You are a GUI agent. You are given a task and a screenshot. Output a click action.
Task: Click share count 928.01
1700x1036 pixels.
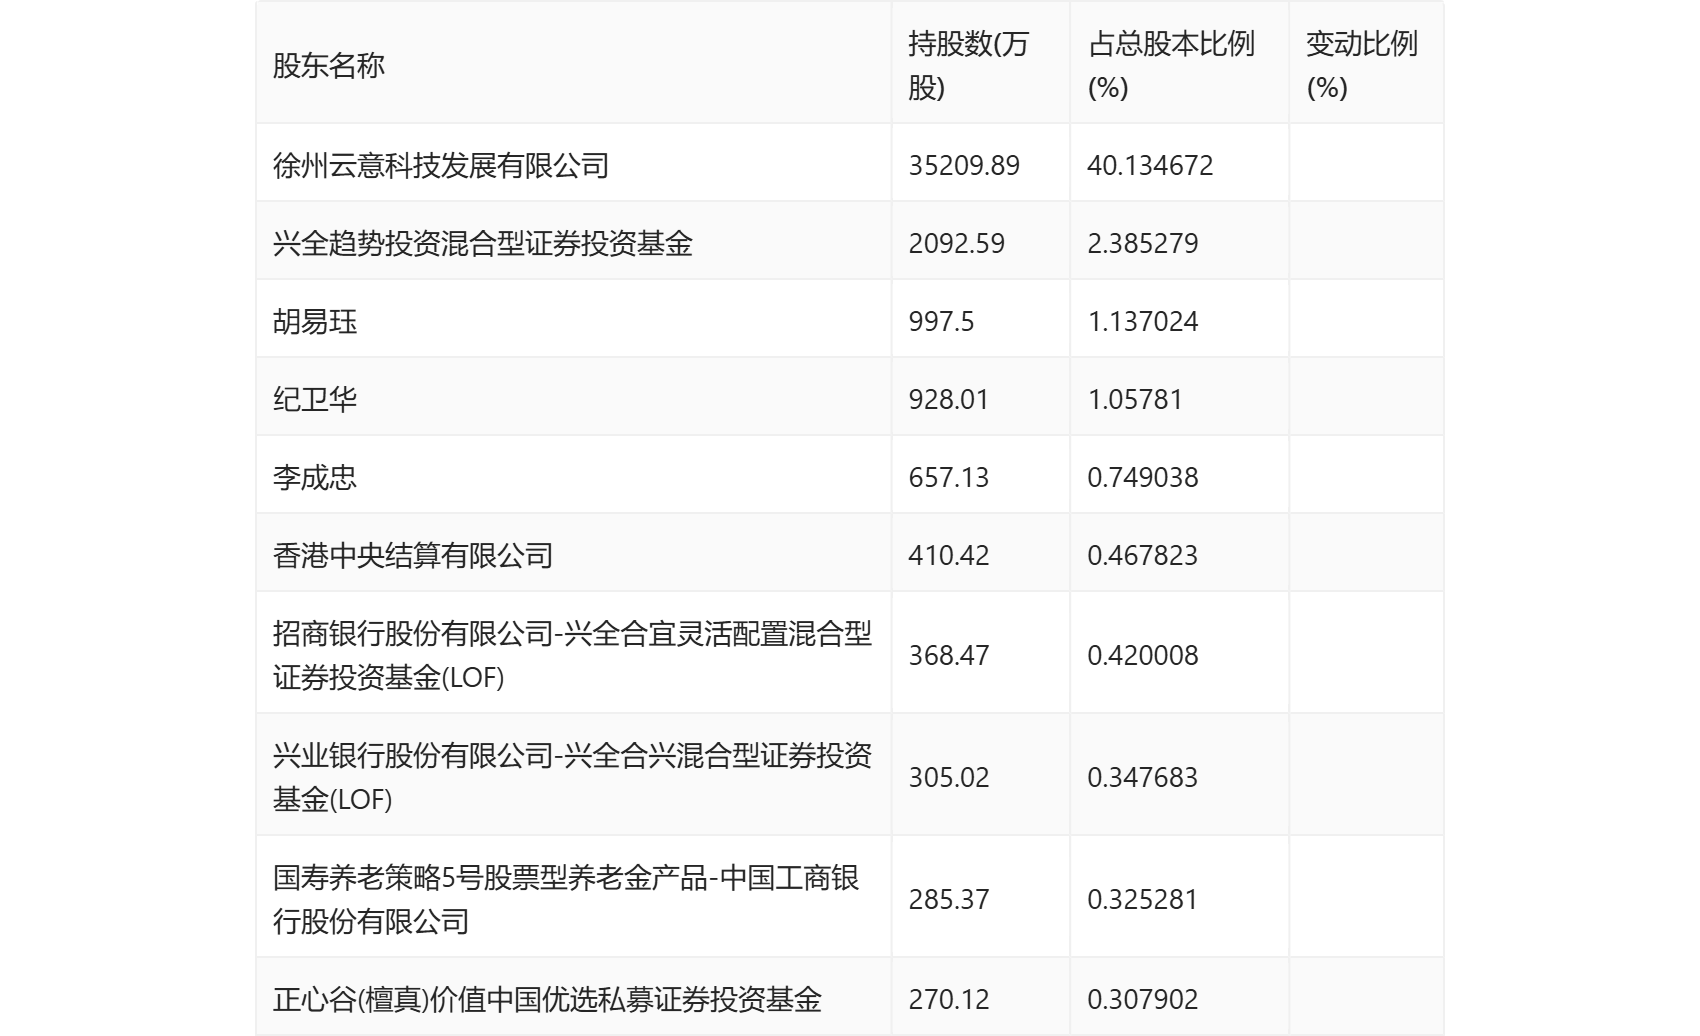(949, 399)
